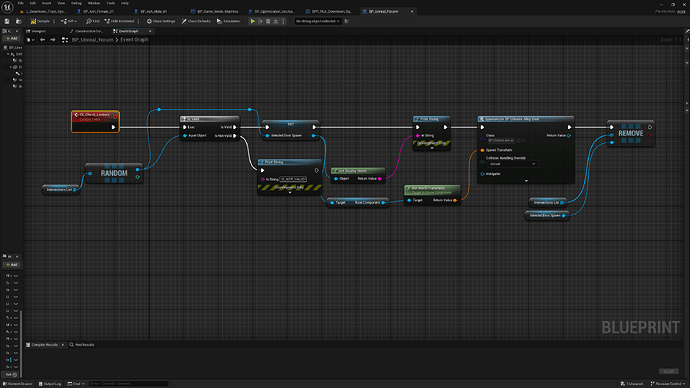Click BP_Unreal_Forum breadcrumb link
The height and width of the screenshot is (388, 690).
pos(92,40)
